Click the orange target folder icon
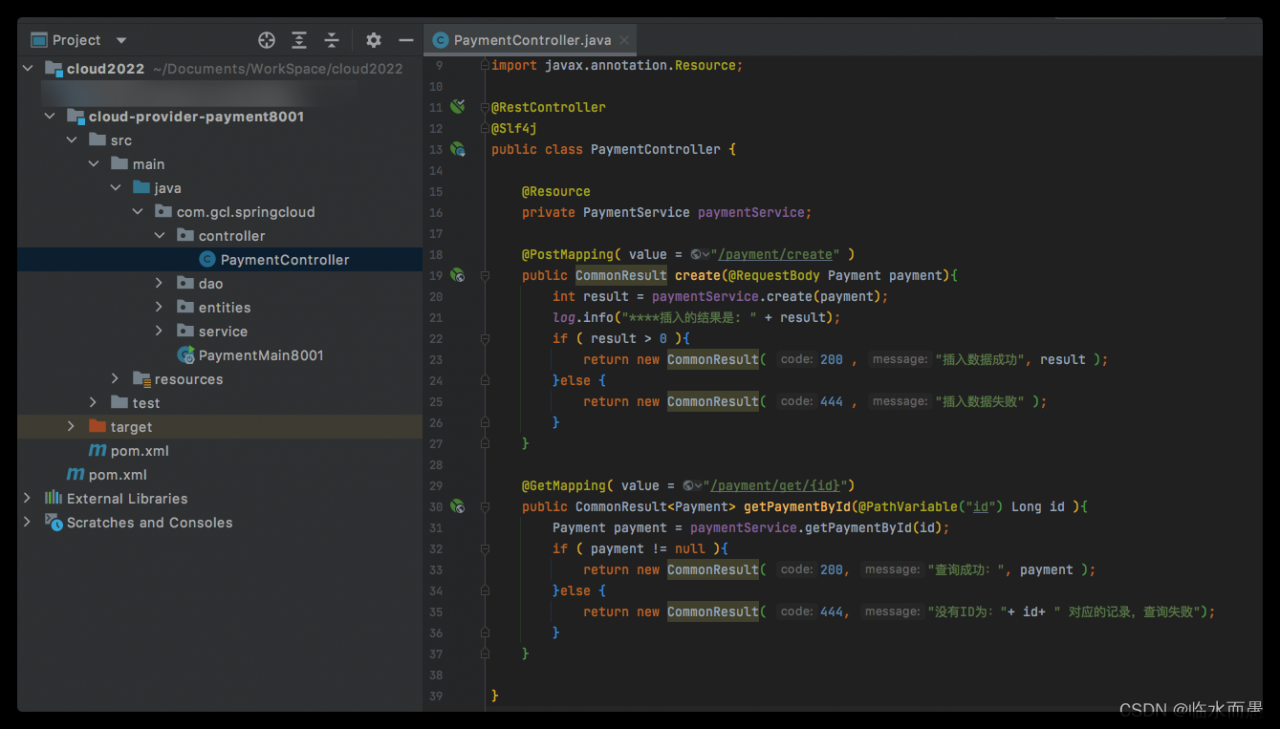Screen dimensions: 1280x729 (x=97, y=427)
